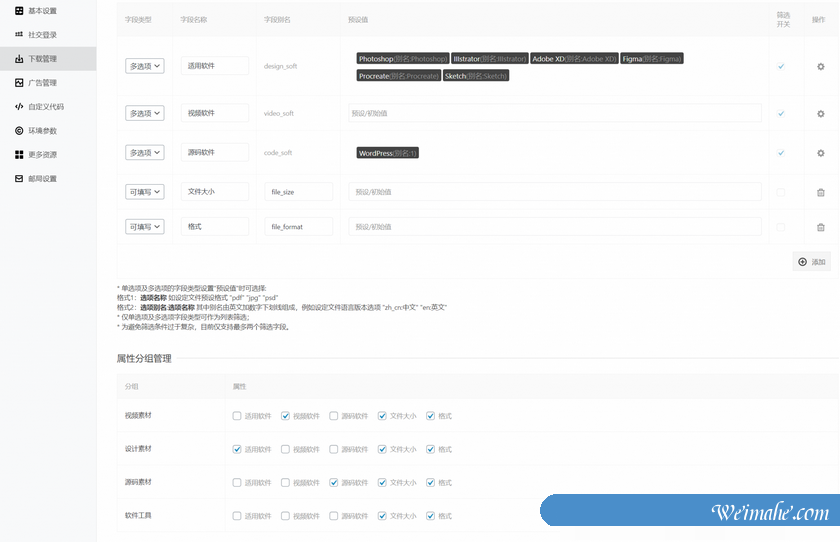
Task: Select the 软件工具 group label
Action: (138, 515)
